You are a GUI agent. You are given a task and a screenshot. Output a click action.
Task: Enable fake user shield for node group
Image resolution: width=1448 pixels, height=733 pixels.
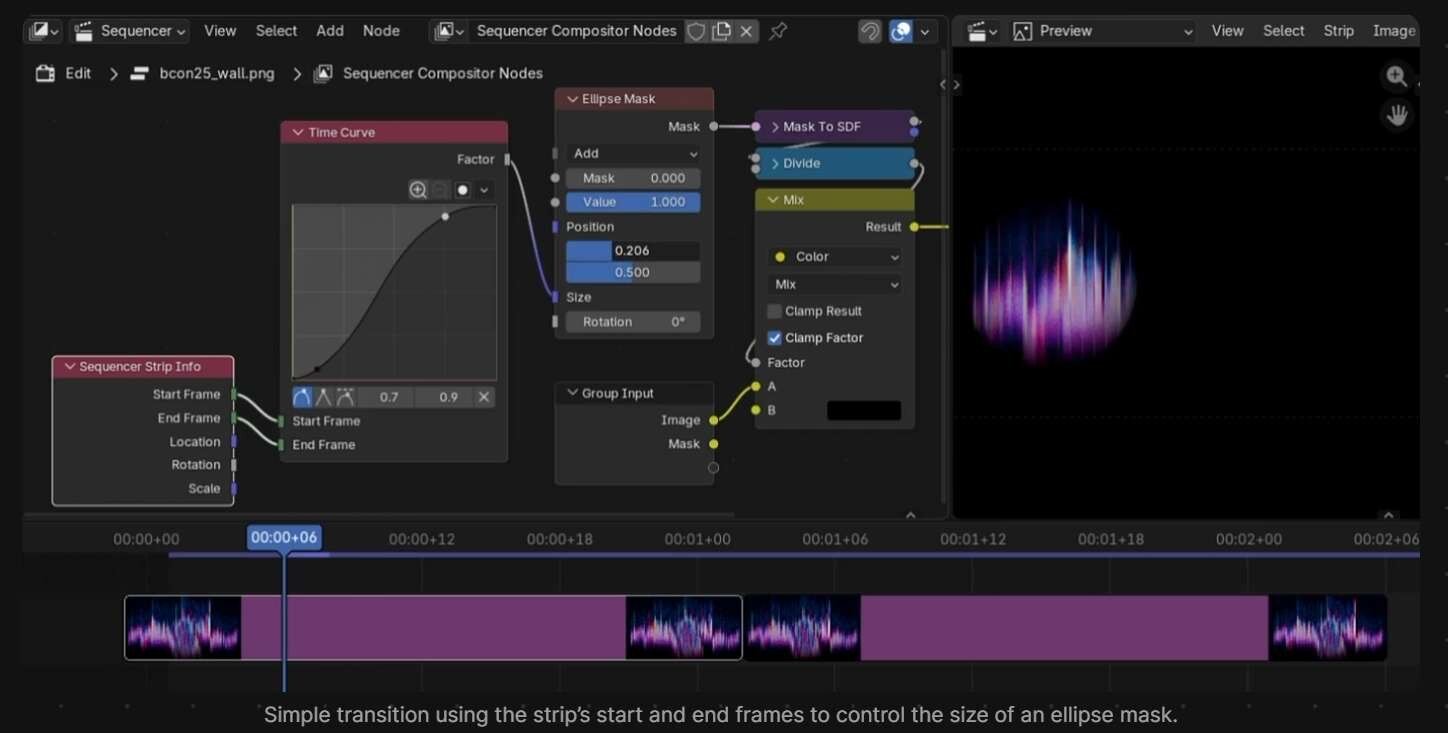point(696,31)
